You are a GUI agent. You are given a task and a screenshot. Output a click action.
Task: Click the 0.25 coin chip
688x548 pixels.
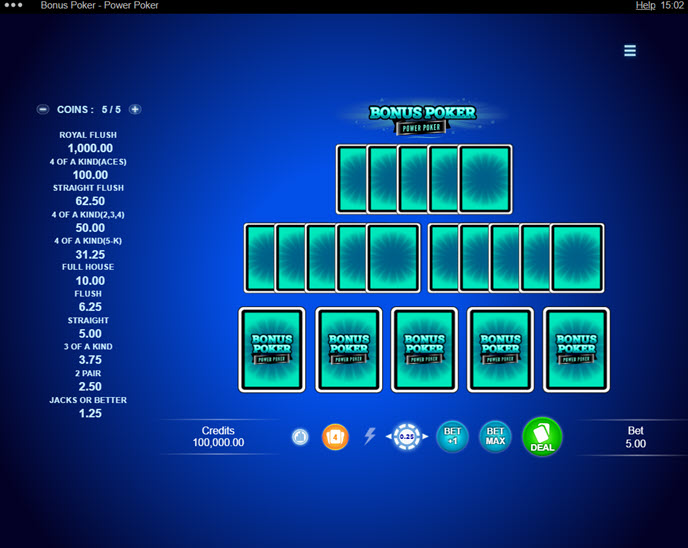[407, 437]
